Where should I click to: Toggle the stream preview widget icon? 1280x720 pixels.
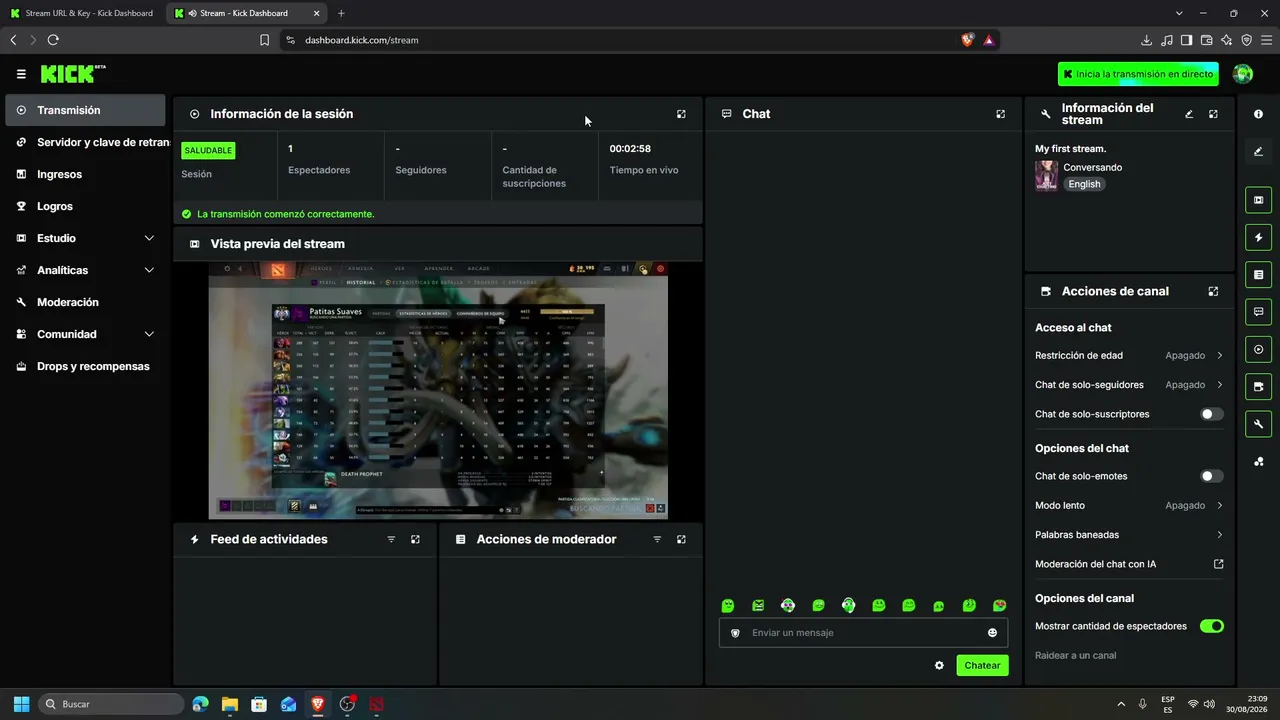[1258, 200]
